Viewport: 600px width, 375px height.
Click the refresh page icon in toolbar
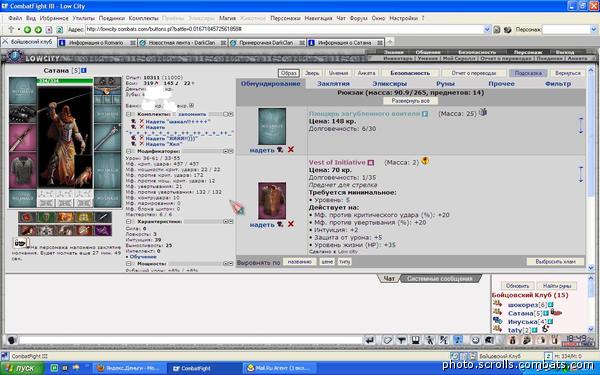click(60, 29)
